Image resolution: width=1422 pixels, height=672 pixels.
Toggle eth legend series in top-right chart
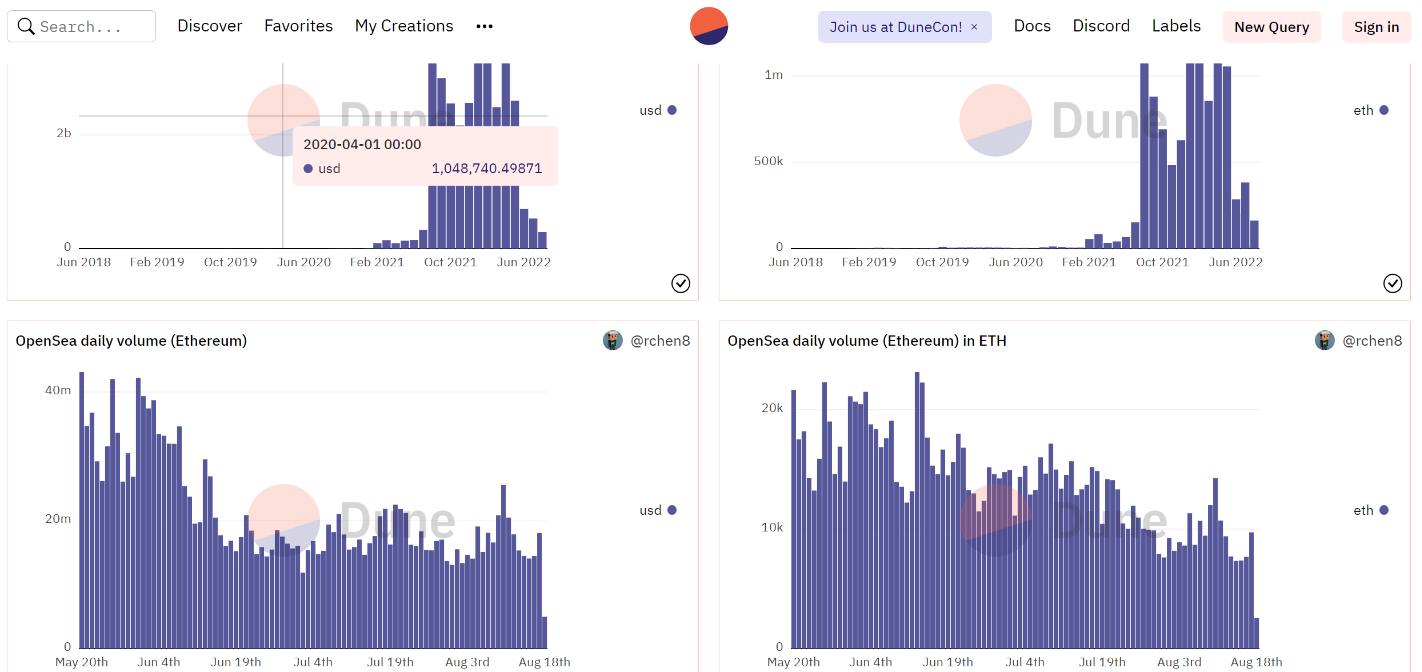(x=1370, y=110)
